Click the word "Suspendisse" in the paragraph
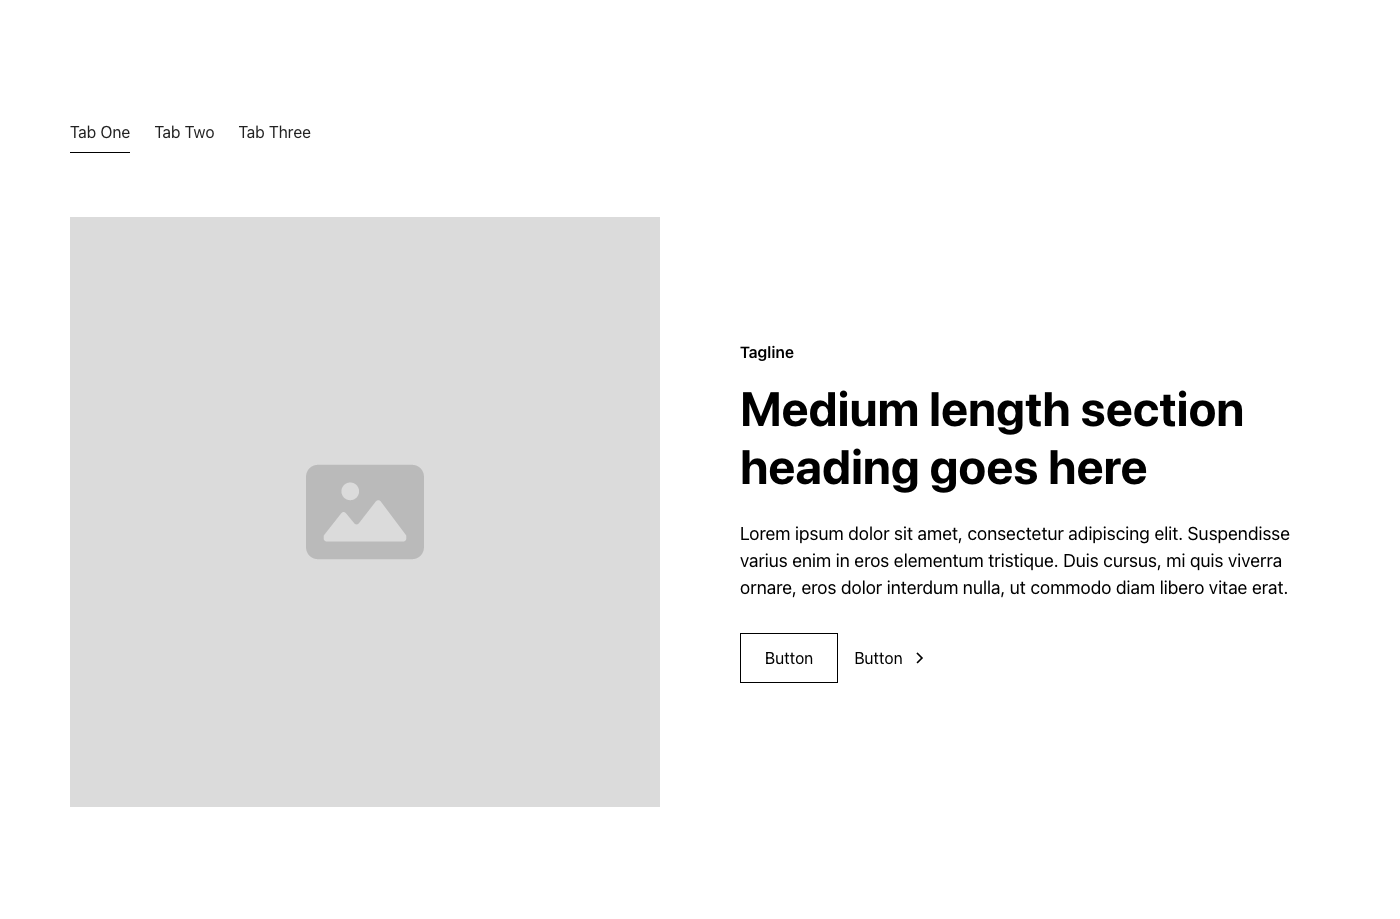This screenshot has width=1400, height=919. [1238, 534]
